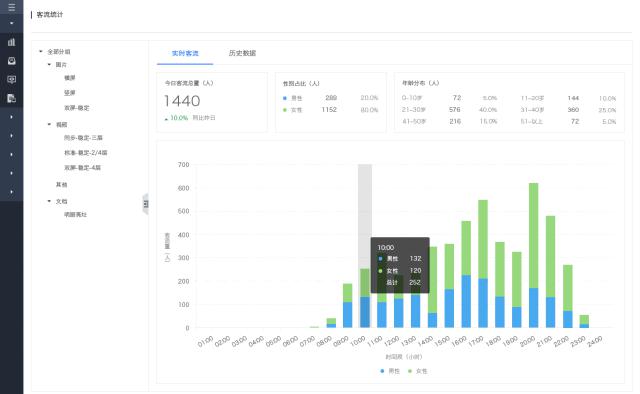Select the tree item ending in 2/4 under 视频

coord(85,152)
